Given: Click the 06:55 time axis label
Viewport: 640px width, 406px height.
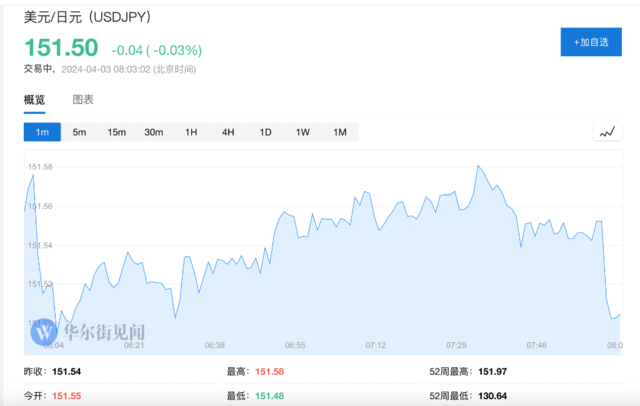Looking at the screenshot, I should pos(295,345).
